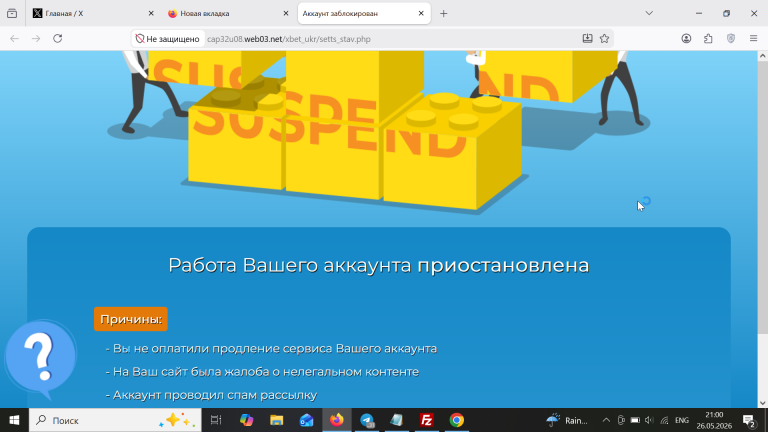This screenshot has width=768, height=432.
Task: Open the Firefox hamburger application menu
Action: [753, 39]
